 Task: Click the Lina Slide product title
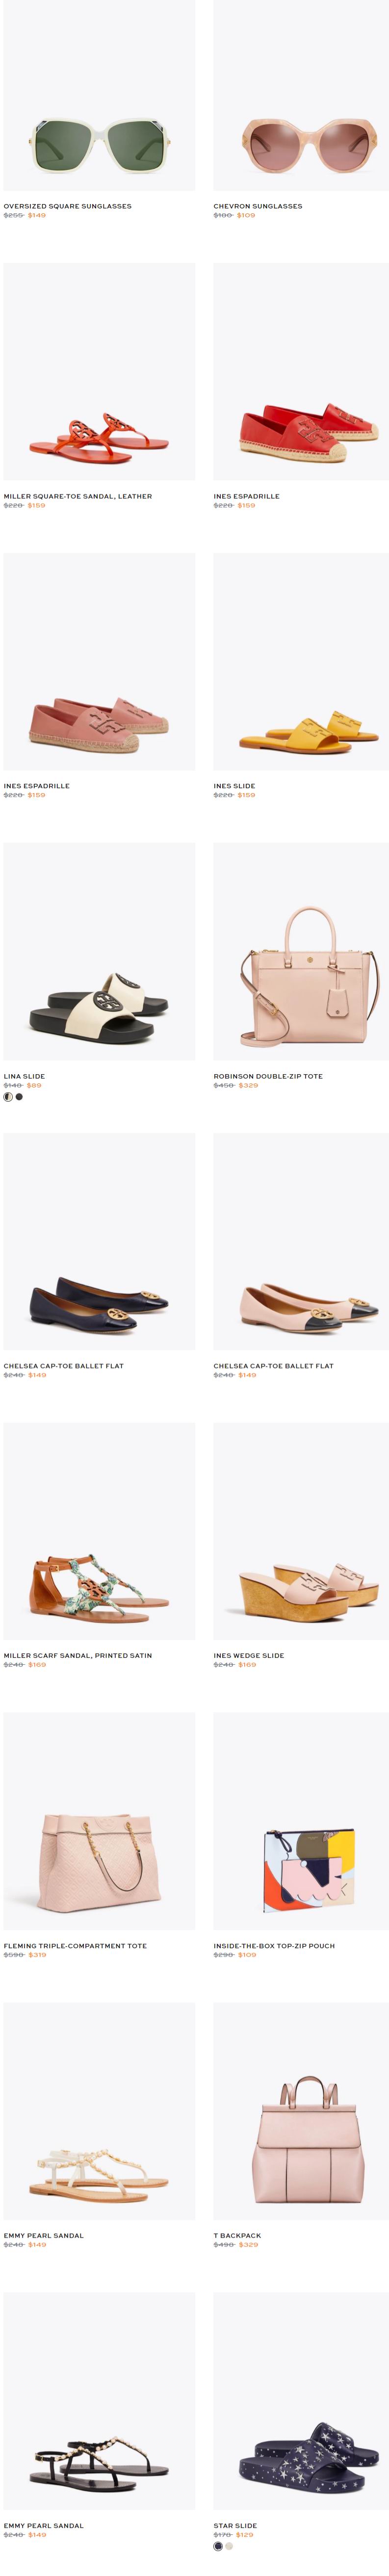(x=24, y=1076)
